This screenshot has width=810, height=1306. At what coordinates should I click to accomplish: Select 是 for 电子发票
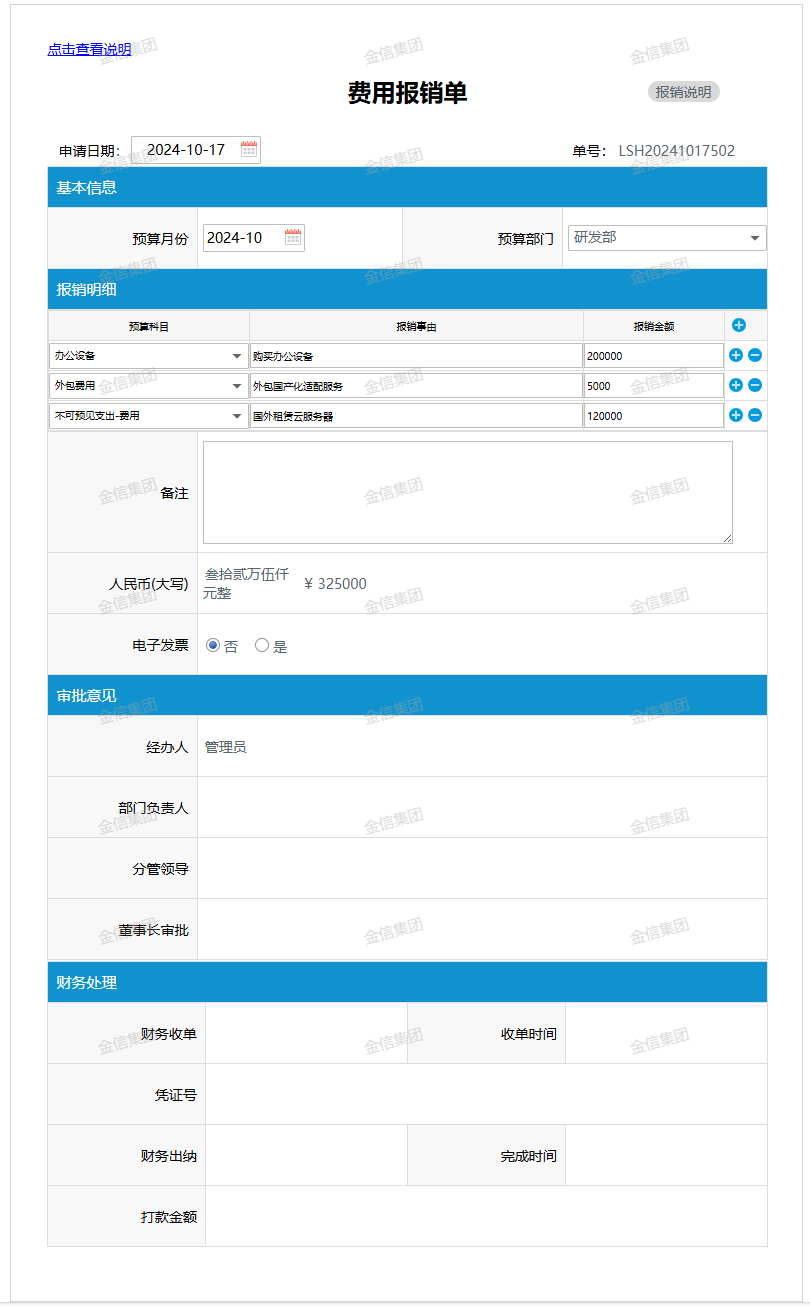[262, 646]
